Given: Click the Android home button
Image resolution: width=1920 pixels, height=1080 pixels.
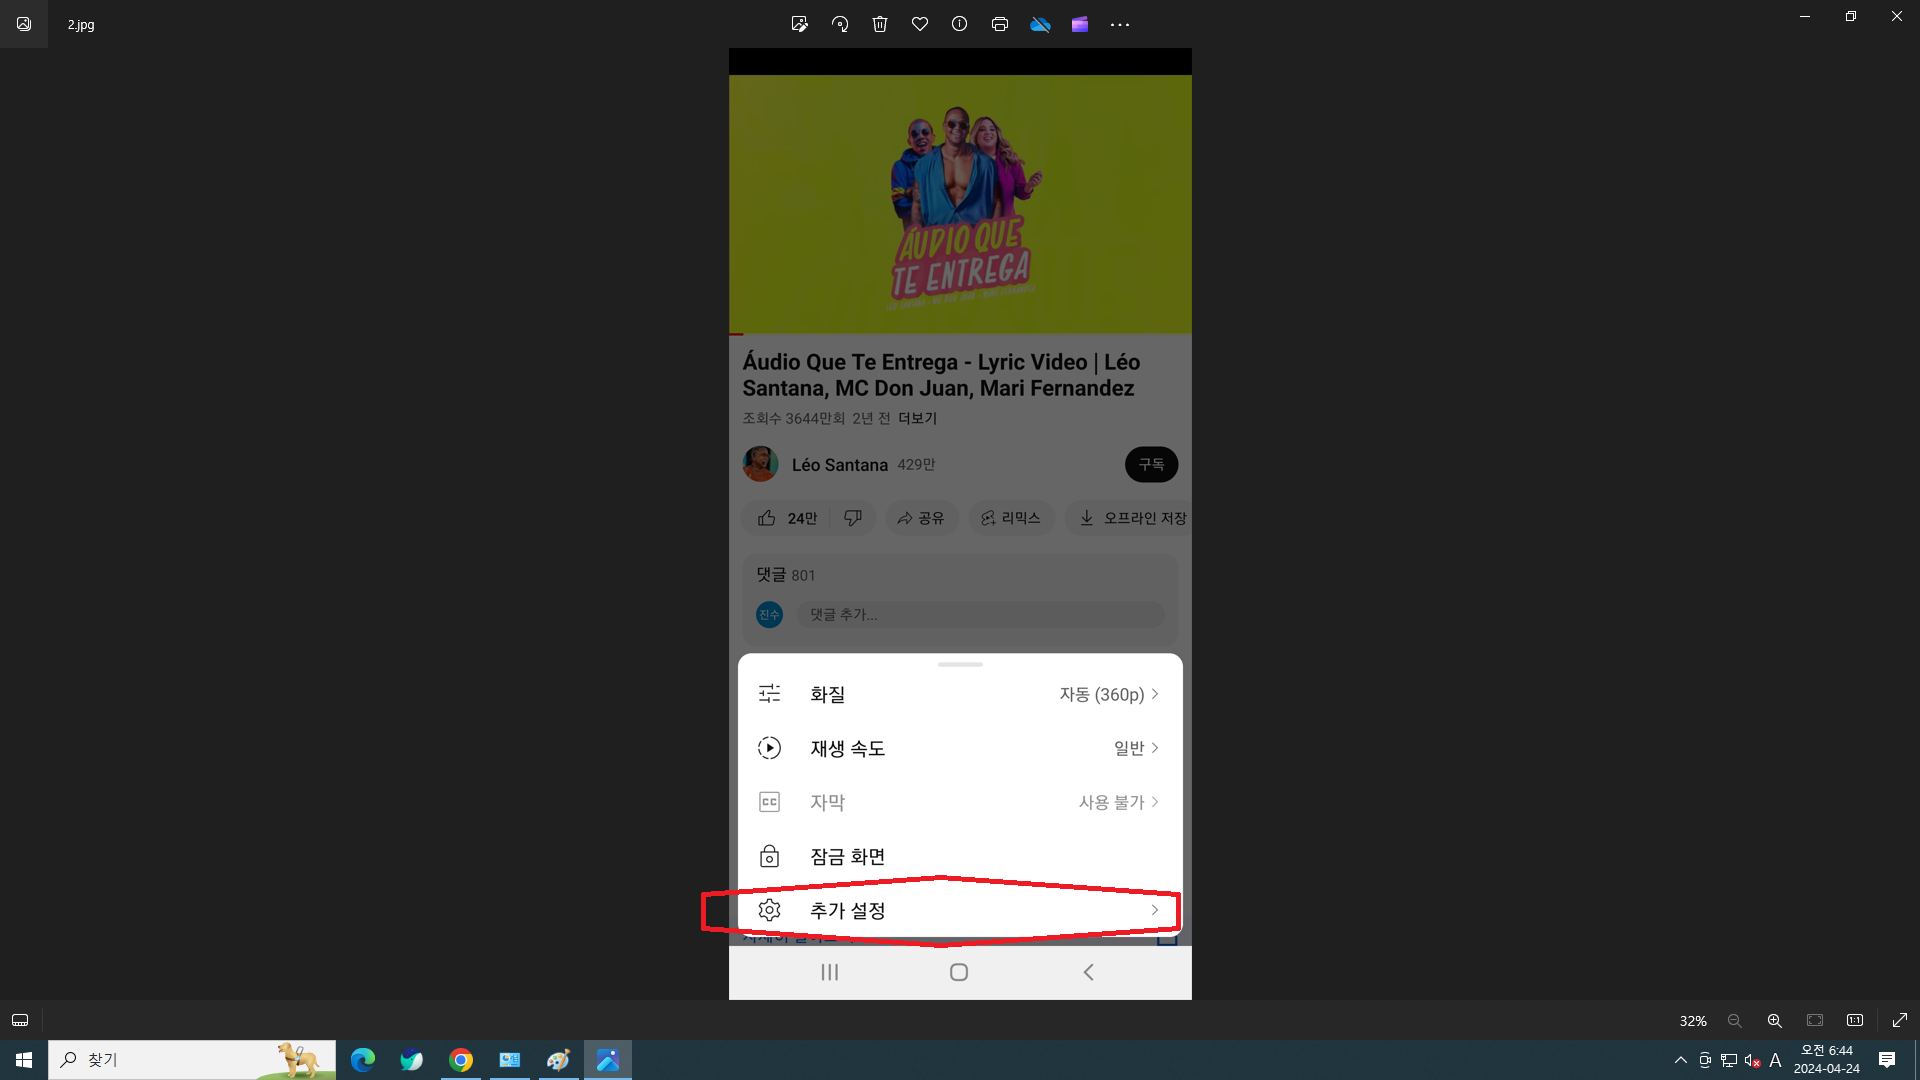Looking at the screenshot, I should [959, 972].
